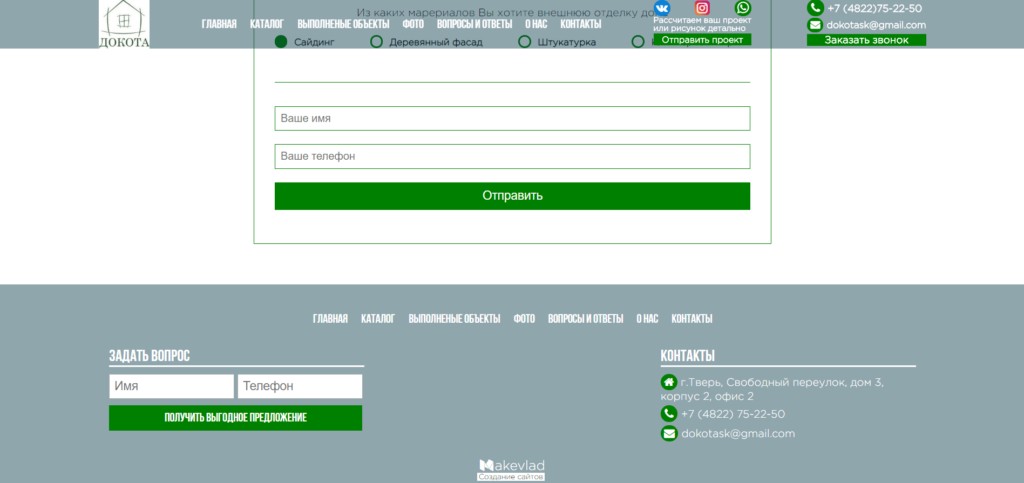The image size is (1024, 483).
Task: Open the WhatsApp chat icon
Action: (743, 8)
